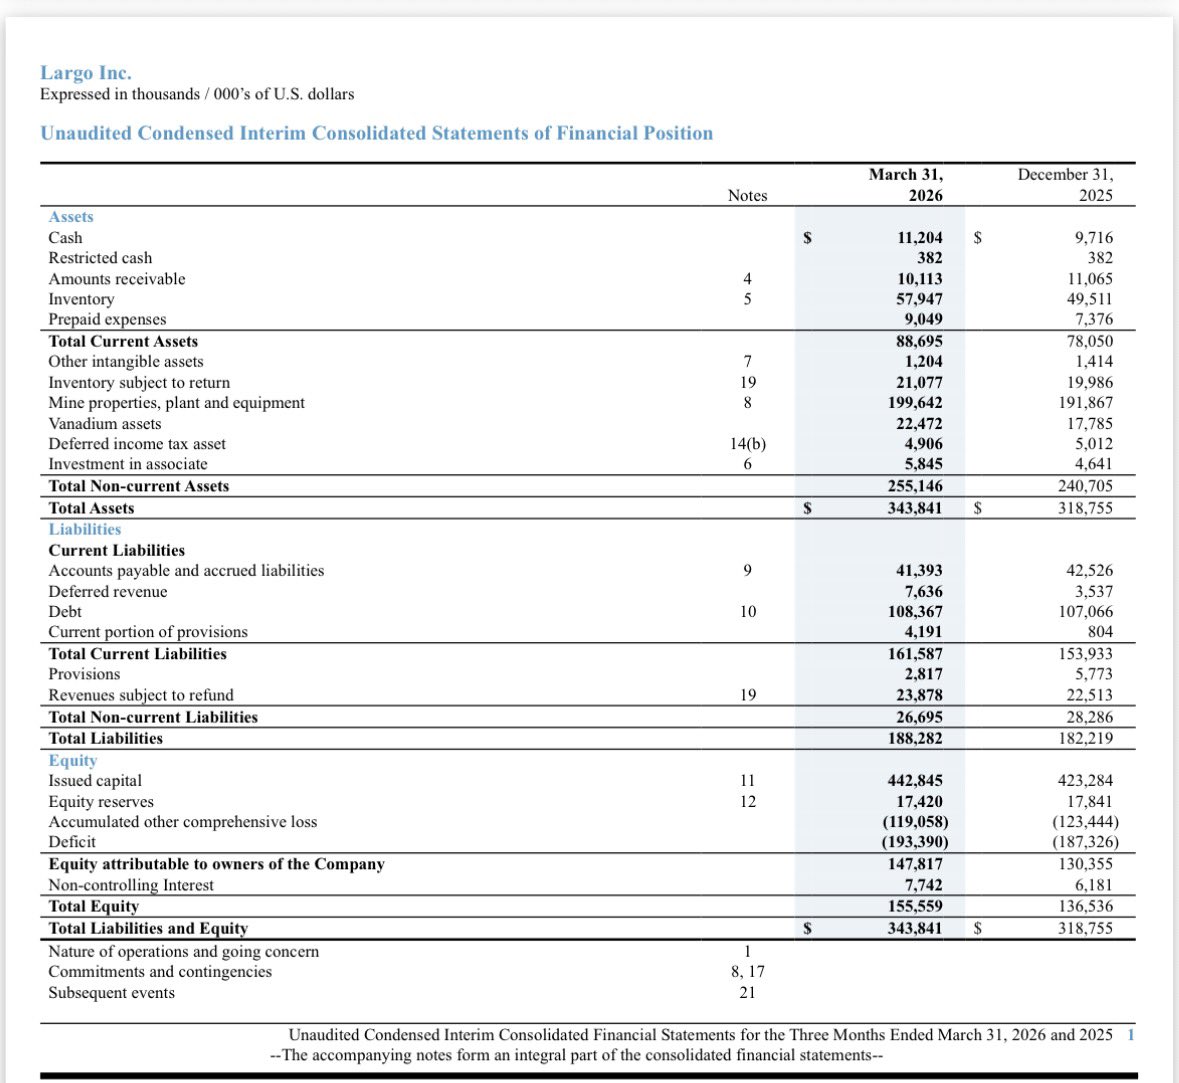This screenshot has width=1179, height=1083.
Task: Select Total Liabilities value 188,282
Action: (915, 739)
